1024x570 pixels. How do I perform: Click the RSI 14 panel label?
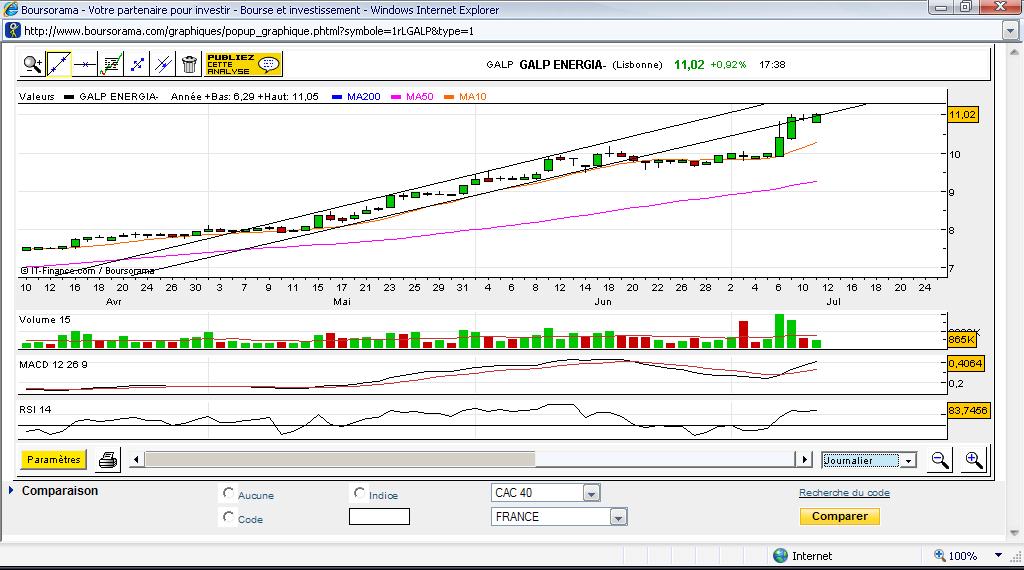point(35,409)
